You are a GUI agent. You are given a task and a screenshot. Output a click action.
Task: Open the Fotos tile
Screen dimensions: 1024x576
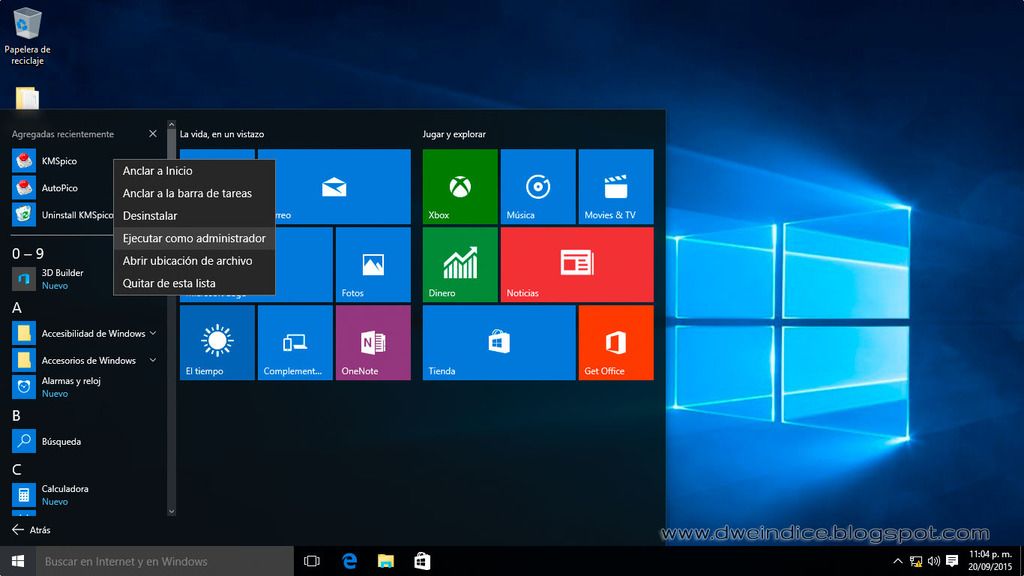point(373,264)
